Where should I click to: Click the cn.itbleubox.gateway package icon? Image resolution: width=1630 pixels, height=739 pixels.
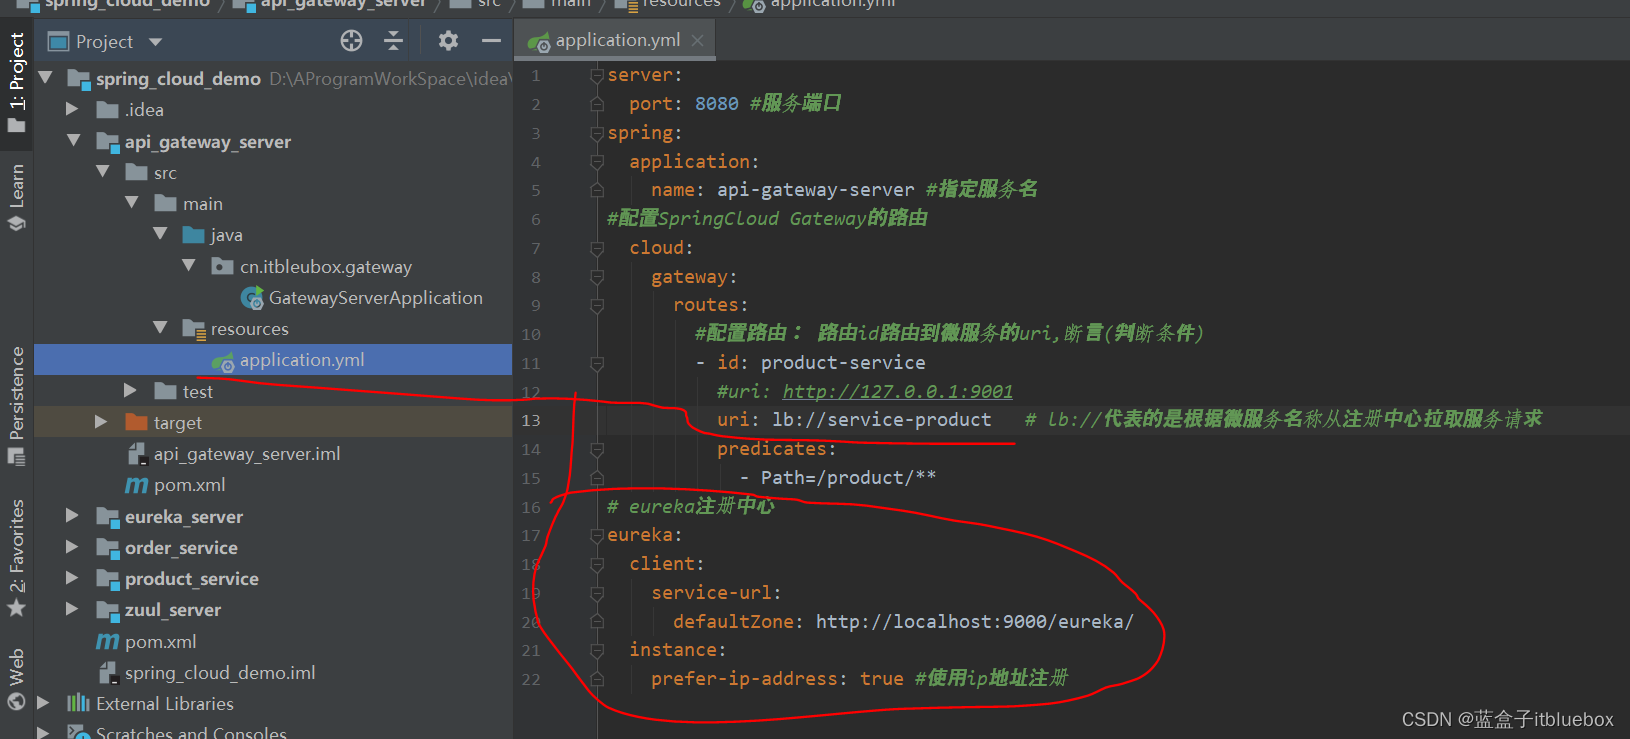pos(223,266)
